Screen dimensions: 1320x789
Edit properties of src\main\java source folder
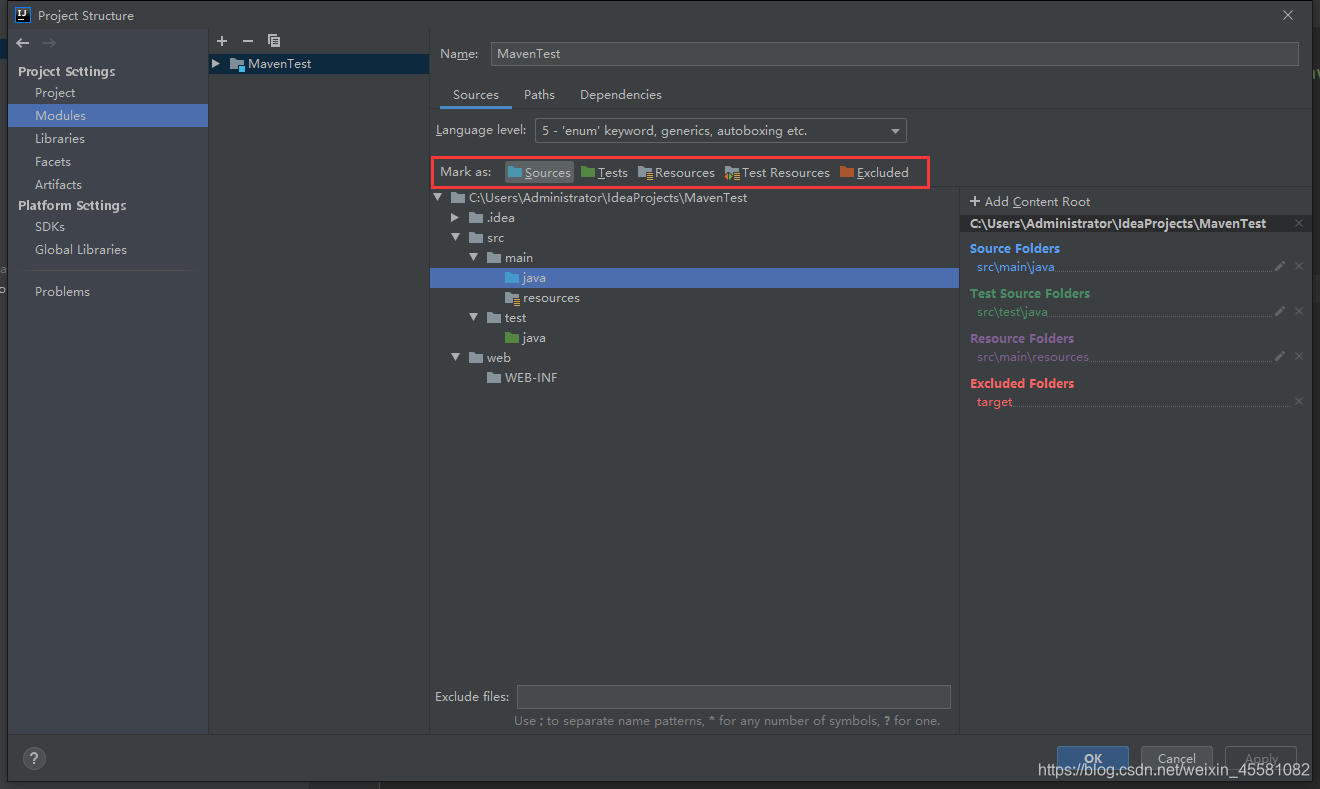(1280, 266)
